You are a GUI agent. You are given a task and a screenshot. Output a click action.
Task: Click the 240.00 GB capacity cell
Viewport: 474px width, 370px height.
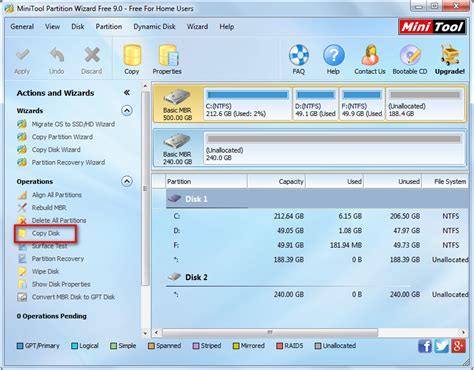point(289,294)
